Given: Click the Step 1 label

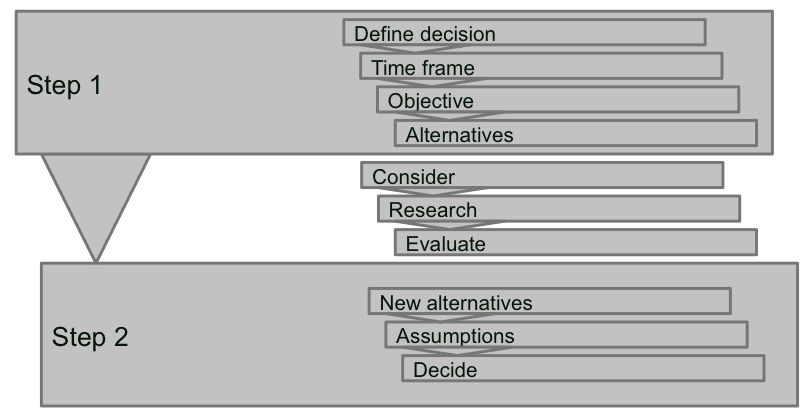Looking at the screenshot, I should pos(64,85).
